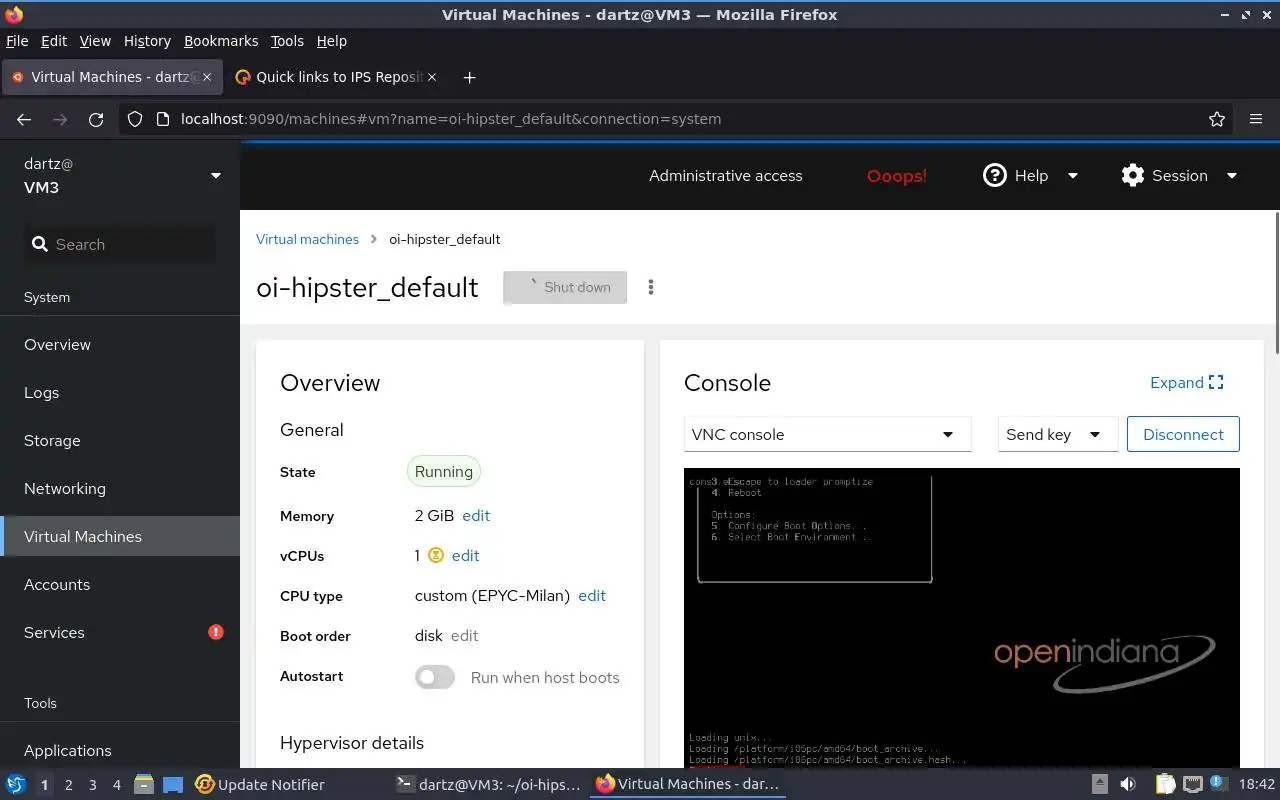Click the Administrative access button
Viewport: 1280px width, 800px height.
725,175
